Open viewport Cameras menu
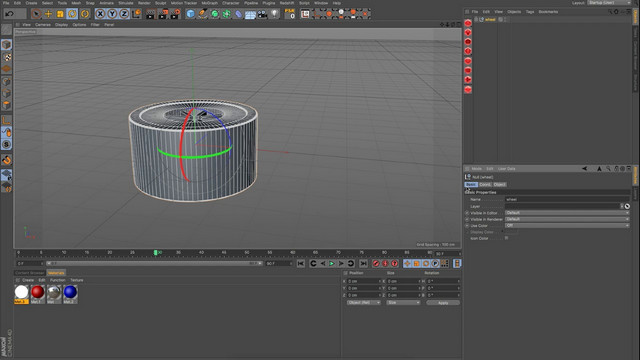Screen dimensions: 640x360 pos(43,24)
